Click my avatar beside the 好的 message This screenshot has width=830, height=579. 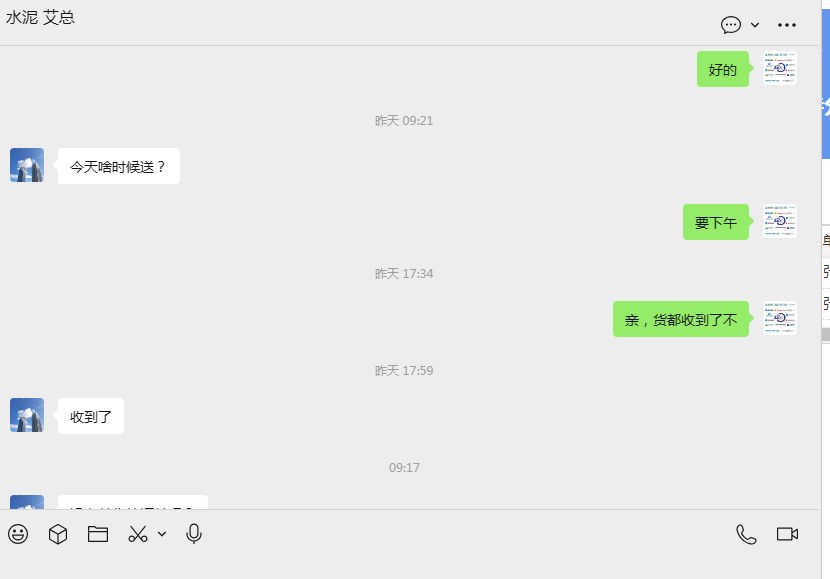coord(780,68)
